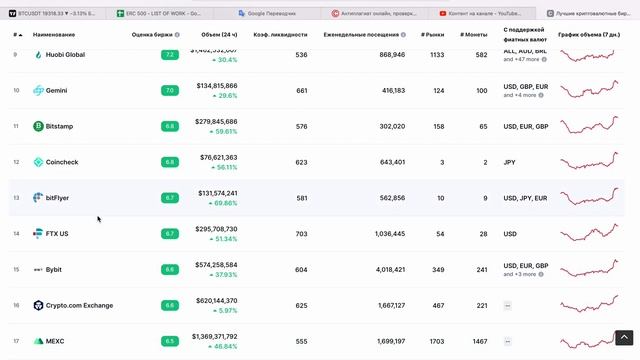Open Huobi Global exchange page
The image size is (640, 360).
click(65, 55)
